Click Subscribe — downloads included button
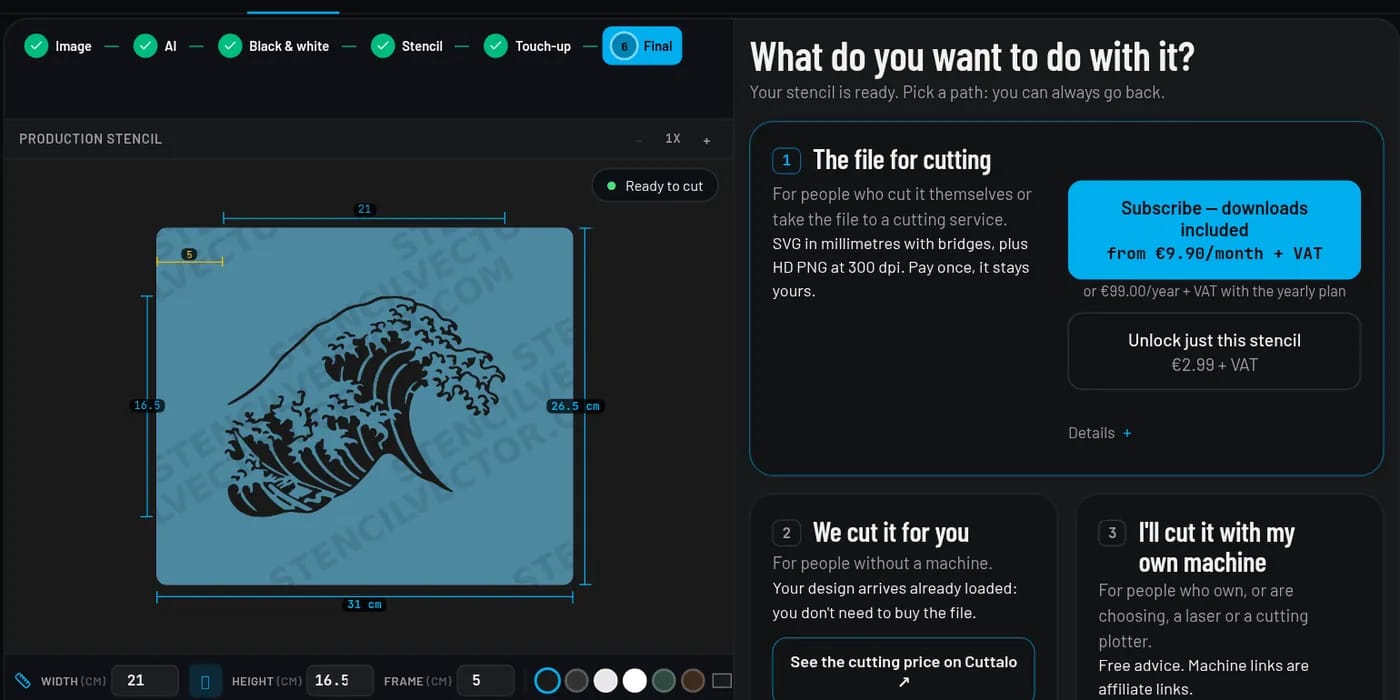This screenshot has height=700, width=1400. tap(1214, 230)
